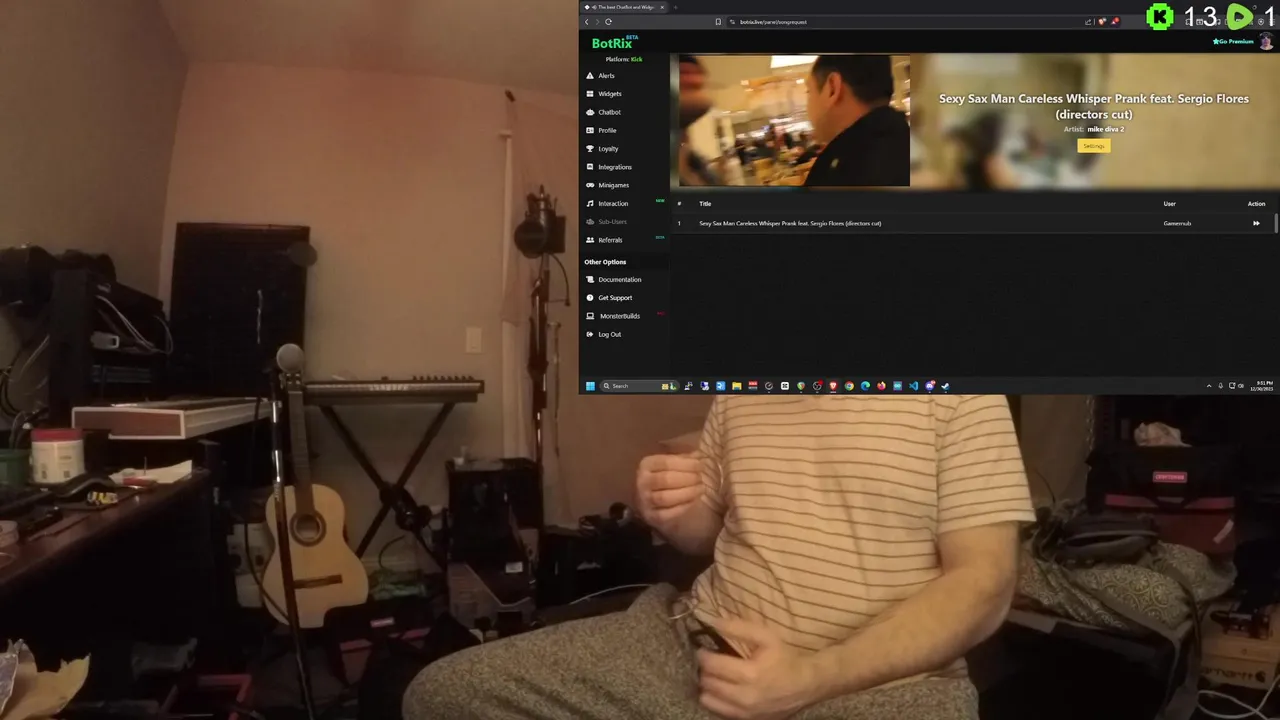Image resolution: width=1280 pixels, height=720 pixels.
Task: Reload the page with the refresh icon
Action: (x=608, y=22)
